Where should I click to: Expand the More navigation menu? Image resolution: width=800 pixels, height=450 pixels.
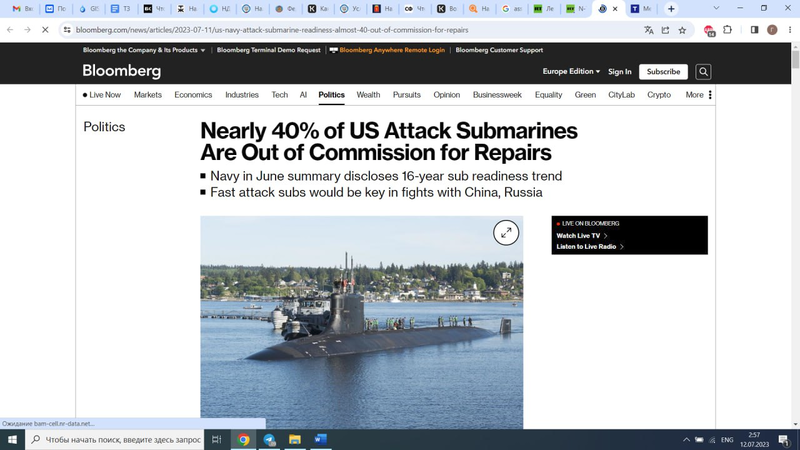pyautogui.click(x=698, y=95)
